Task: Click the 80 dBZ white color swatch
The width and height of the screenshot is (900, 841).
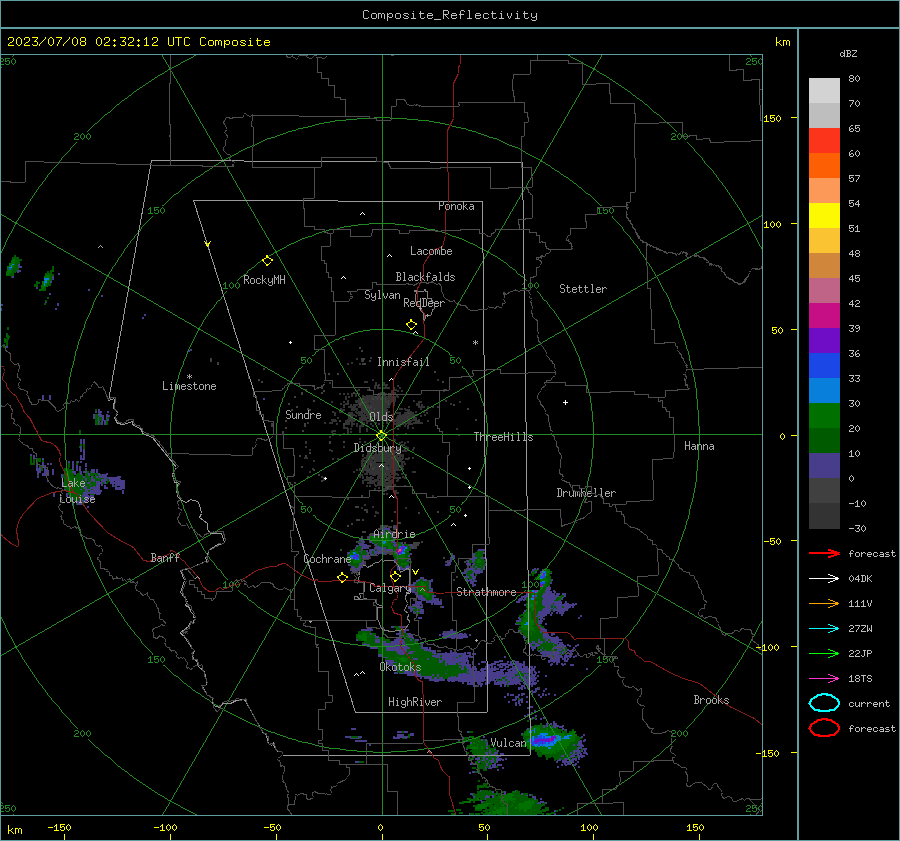Action: pyautogui.click(x=824, y=90)
